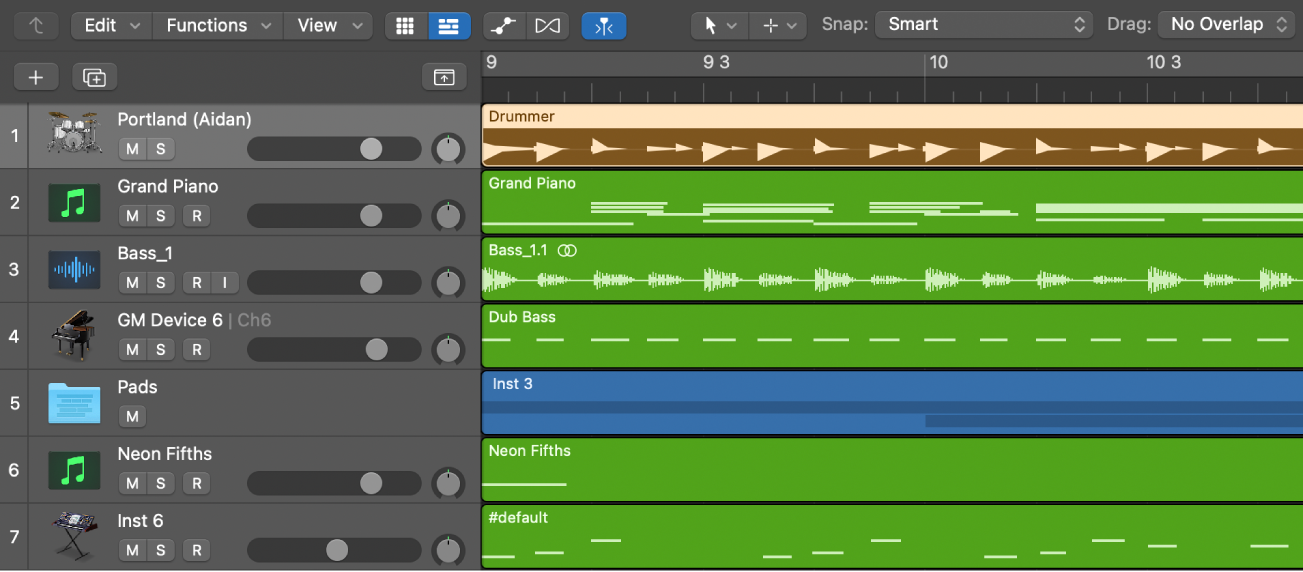Open the Drag No Overlap dropdown

click(1227, 25)
